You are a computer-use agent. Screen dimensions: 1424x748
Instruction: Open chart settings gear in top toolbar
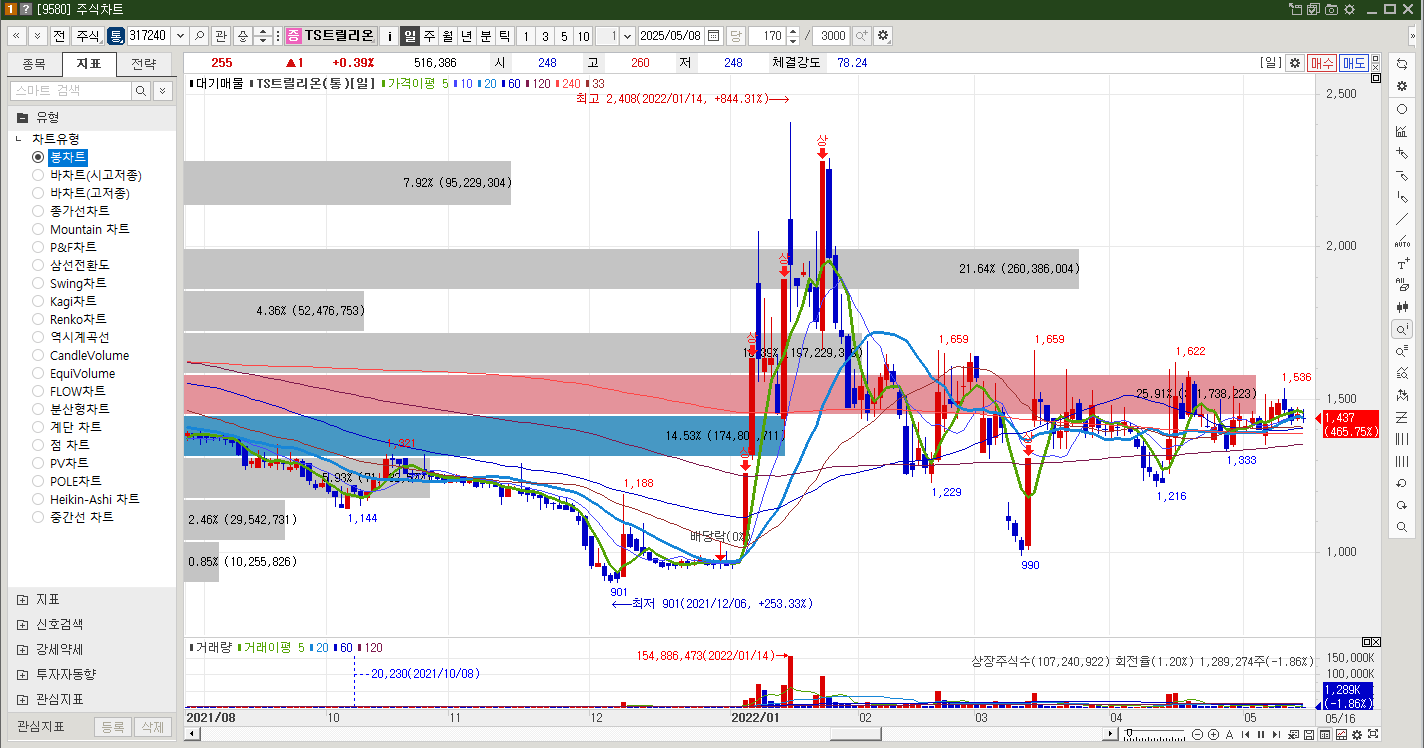882,35
